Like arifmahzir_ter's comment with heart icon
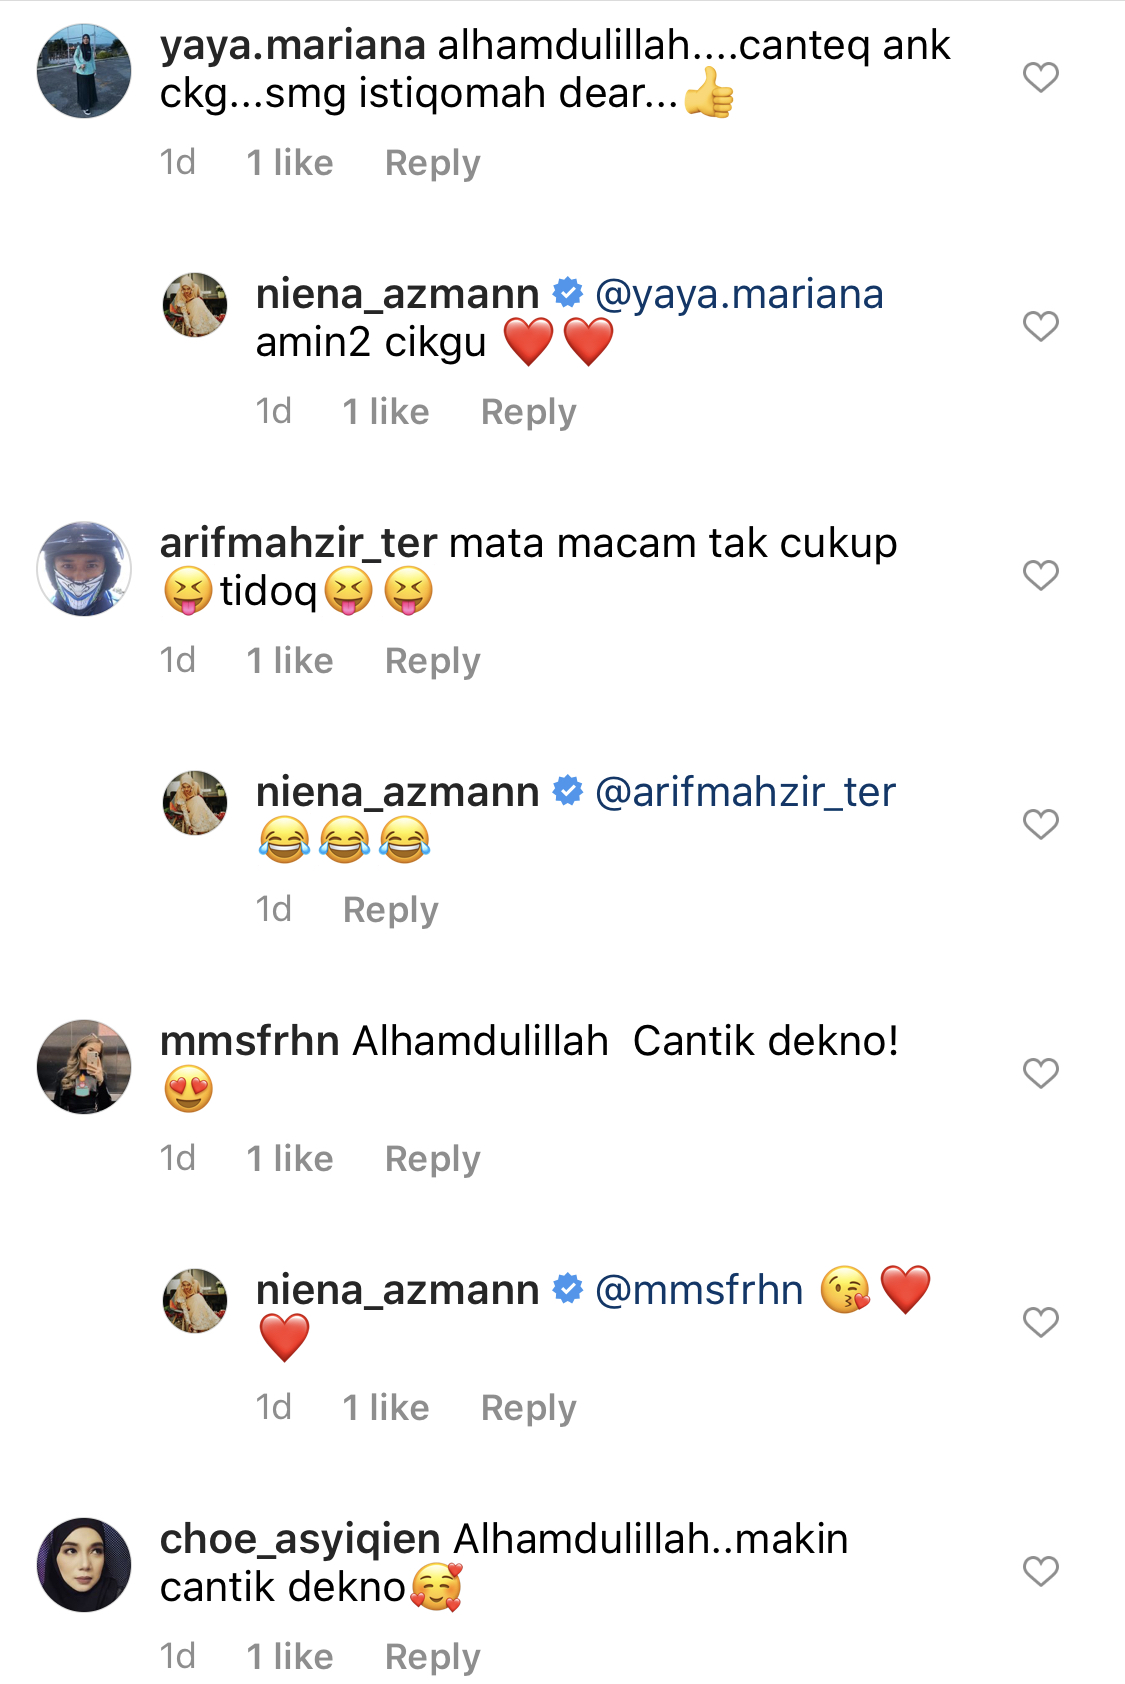 (1041, 575)
